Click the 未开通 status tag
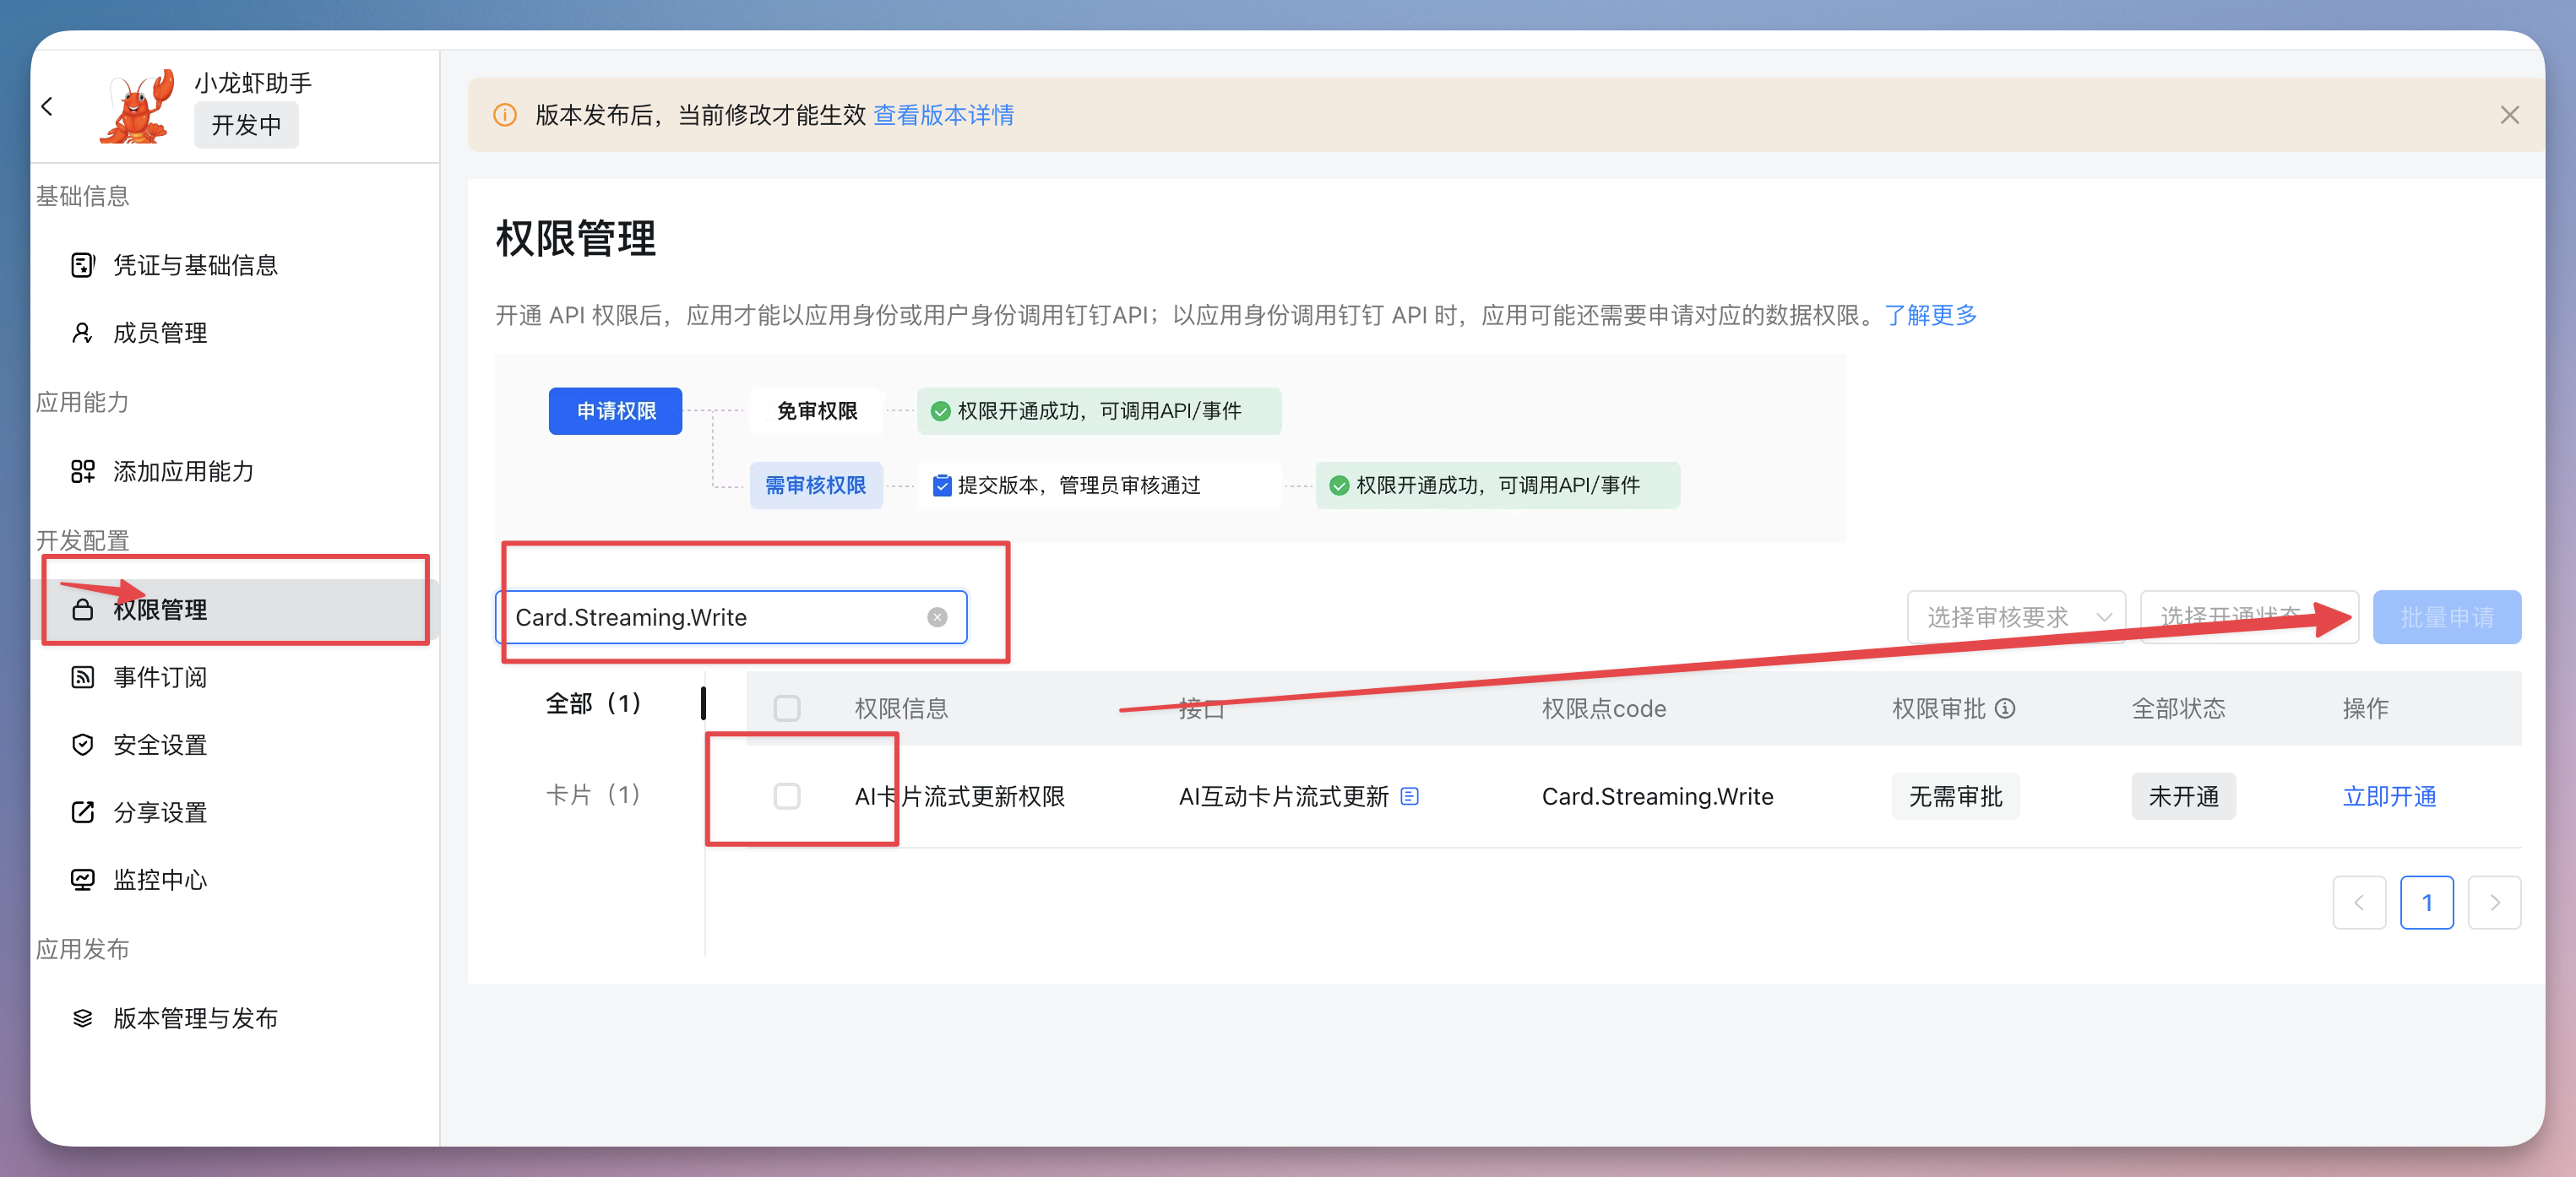This screenshot has height=1177, width=2576. pyautogui.click(x=2183, y=796)
